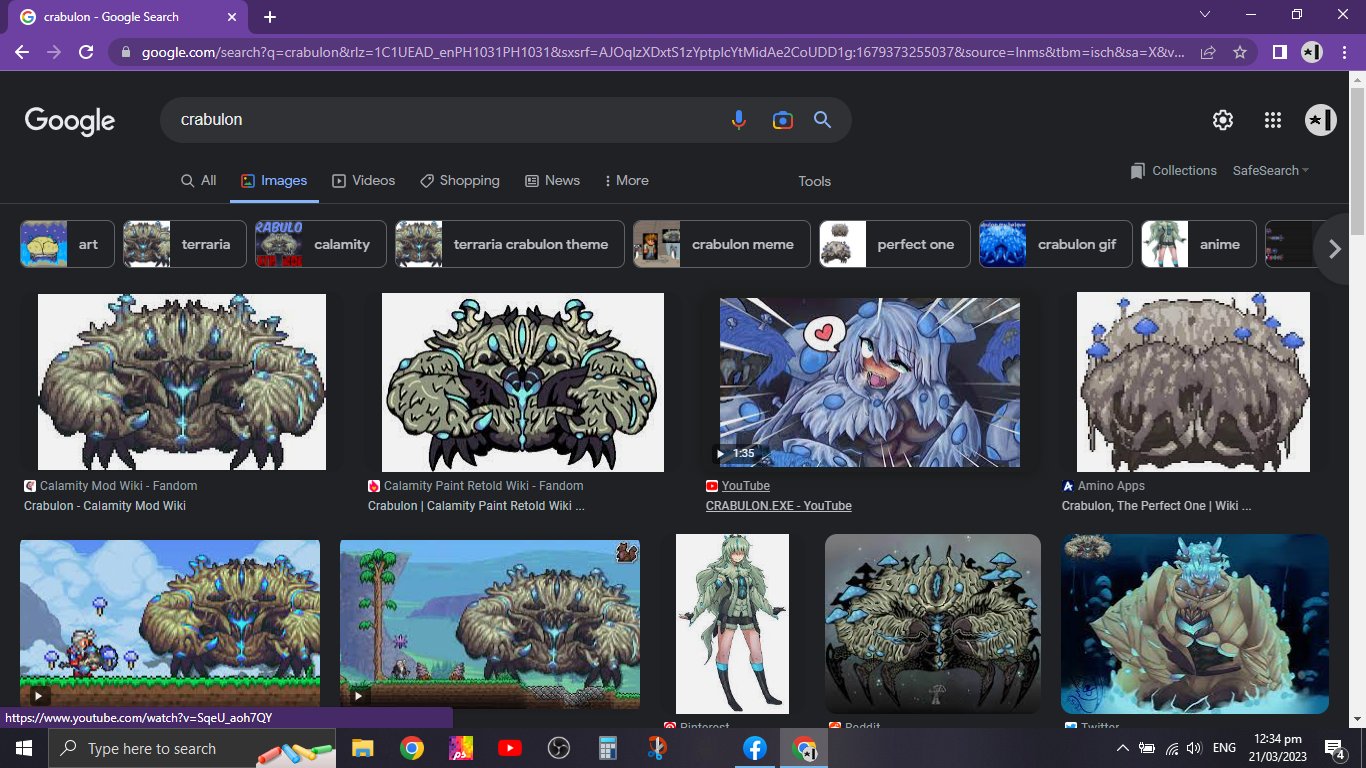Viewport: 1366px width, 768px height.
Task: Bookmark this page with star icon
Action: (x=1240, y=52)
